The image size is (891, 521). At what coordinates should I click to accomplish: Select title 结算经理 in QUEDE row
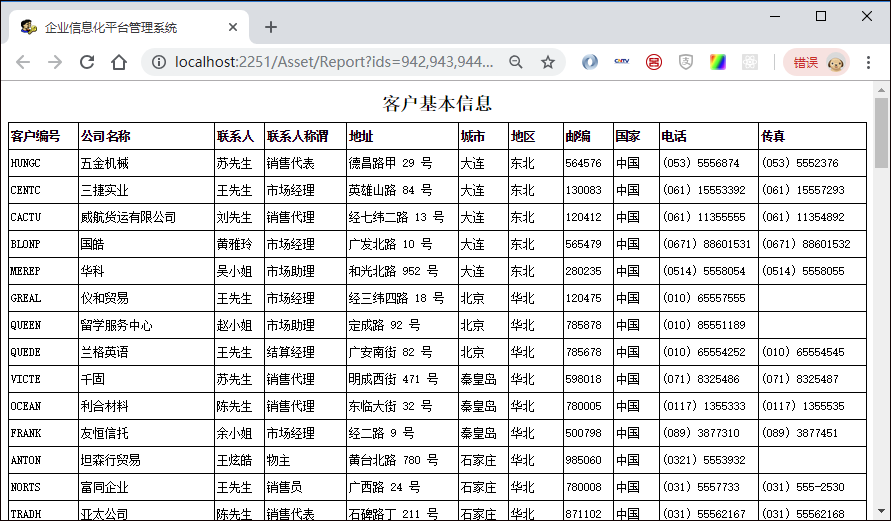point(290,352)
